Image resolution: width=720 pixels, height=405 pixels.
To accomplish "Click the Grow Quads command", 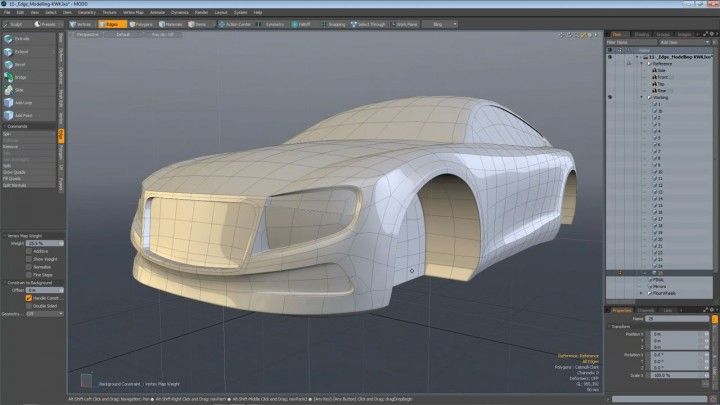I will tap(16, 172).
